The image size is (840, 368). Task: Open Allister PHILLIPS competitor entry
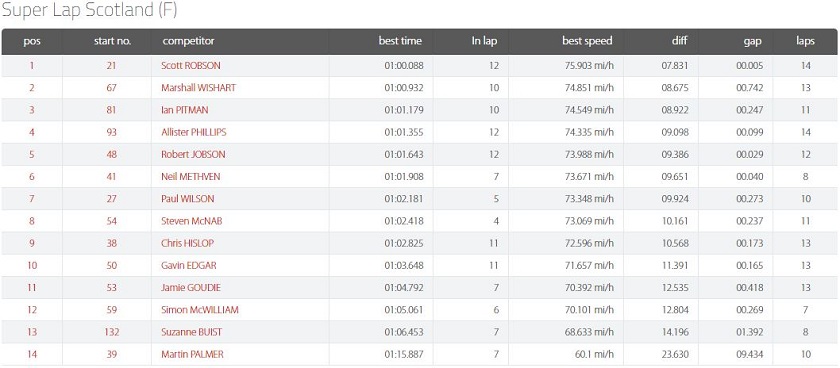(x=194, y=132)
